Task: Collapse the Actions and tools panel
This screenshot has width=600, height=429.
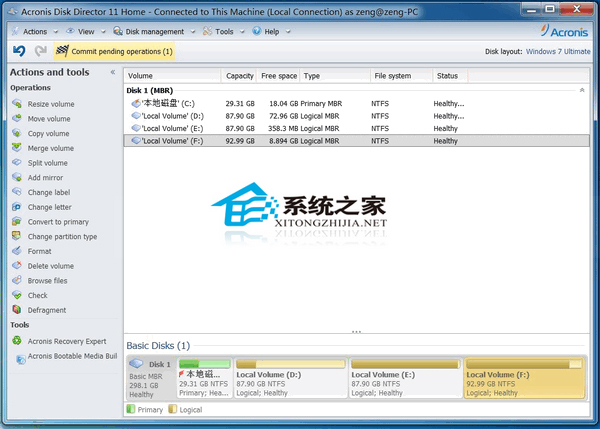Action: coord(112,73)
